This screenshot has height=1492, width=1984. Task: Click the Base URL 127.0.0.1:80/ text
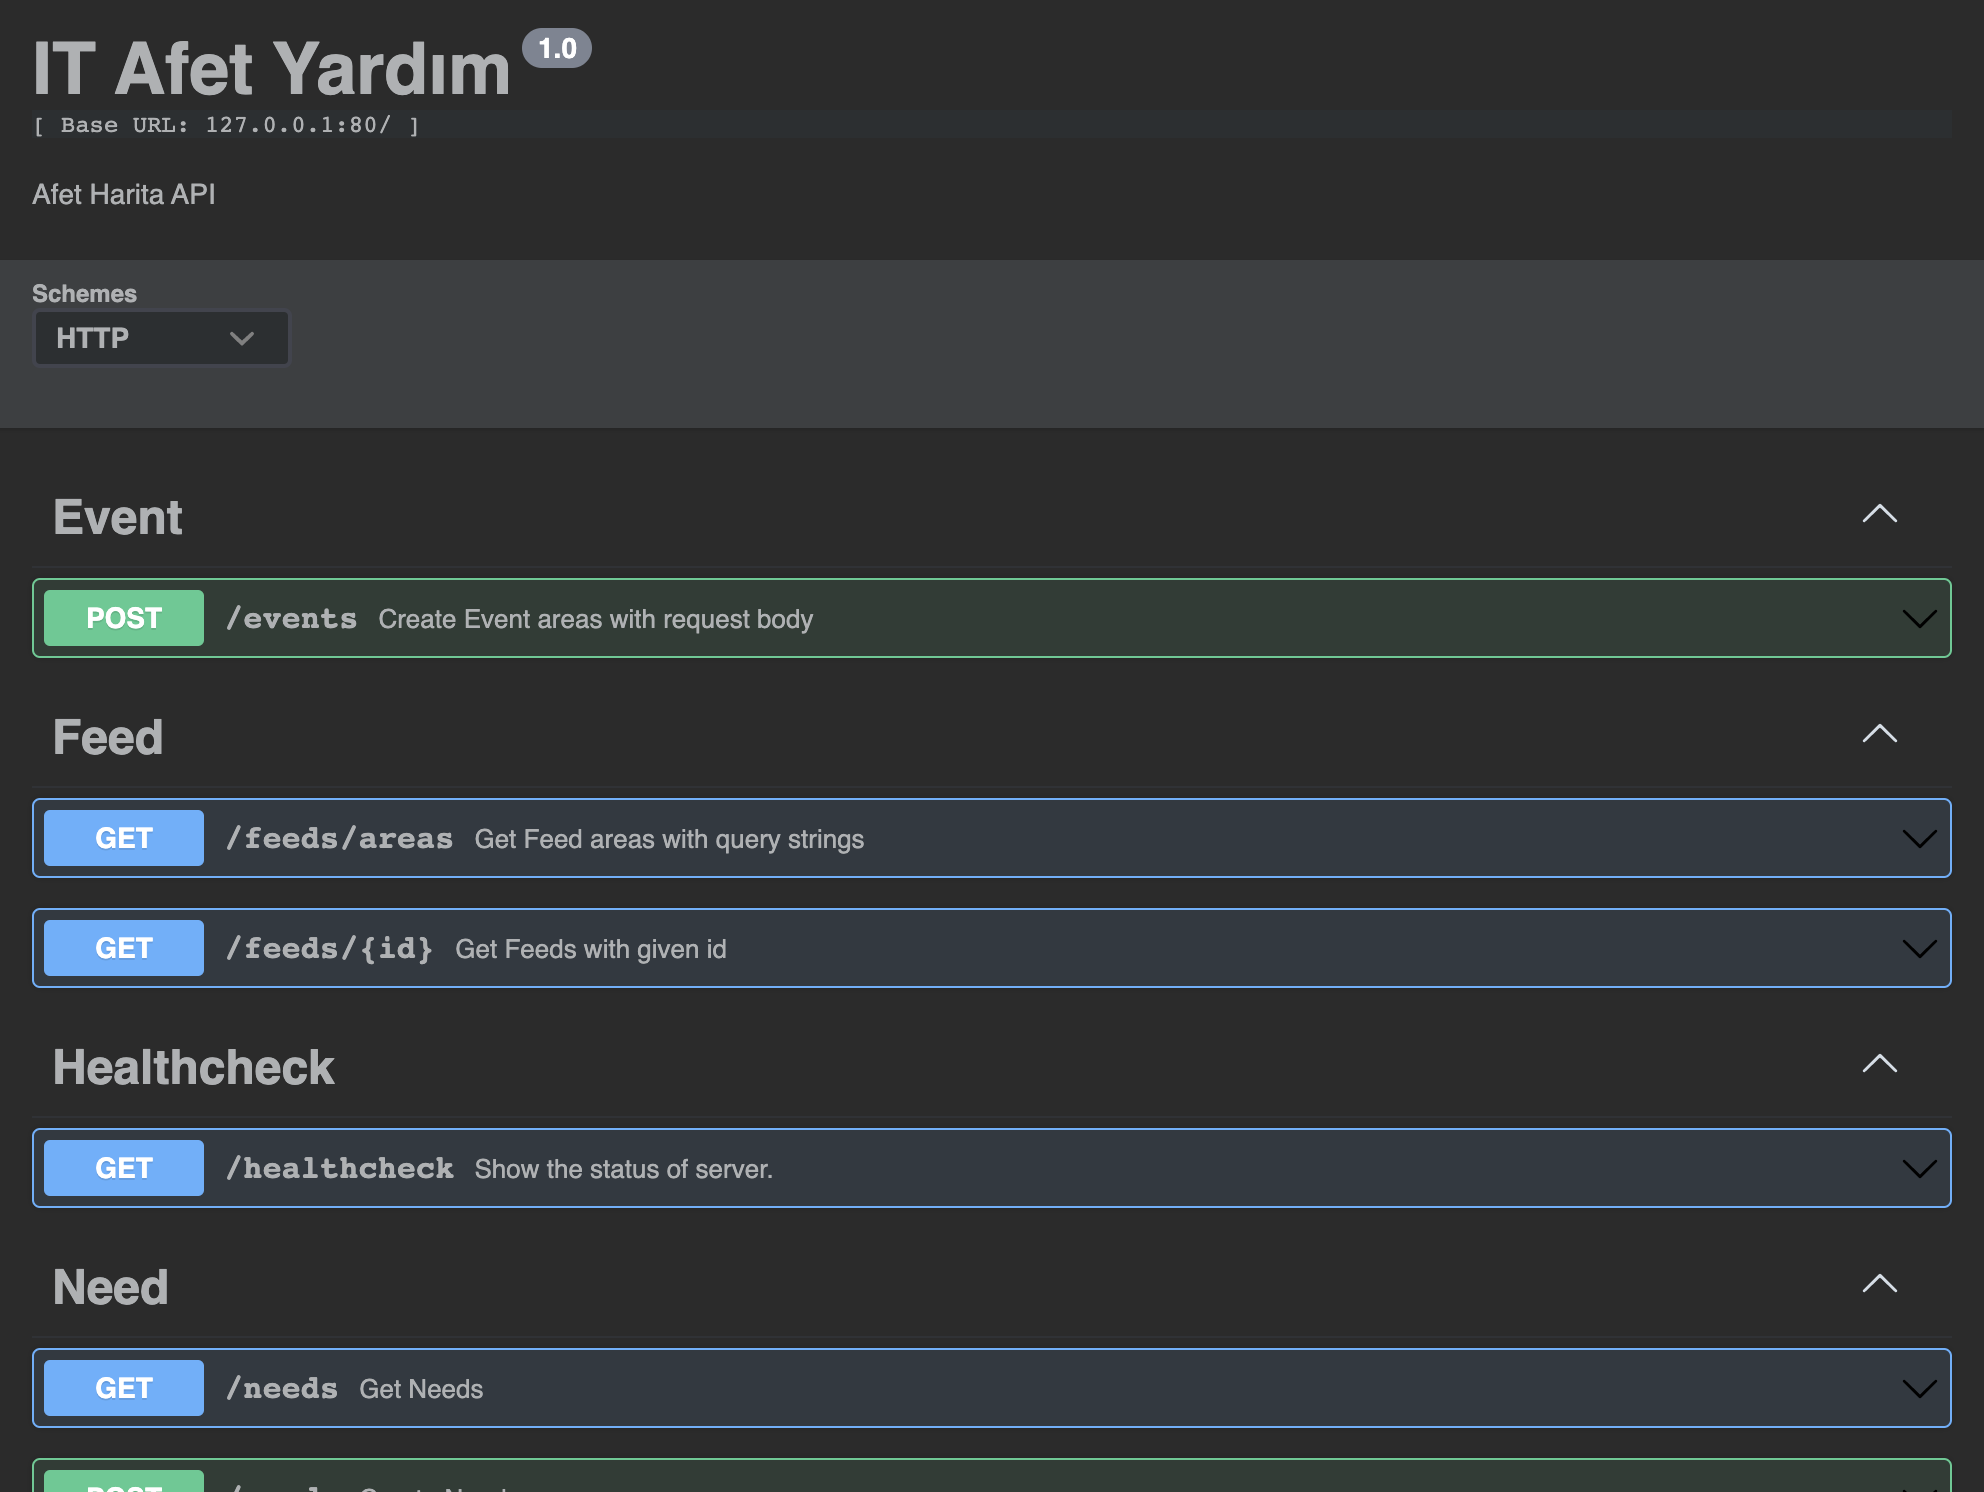tap(226, 125)
